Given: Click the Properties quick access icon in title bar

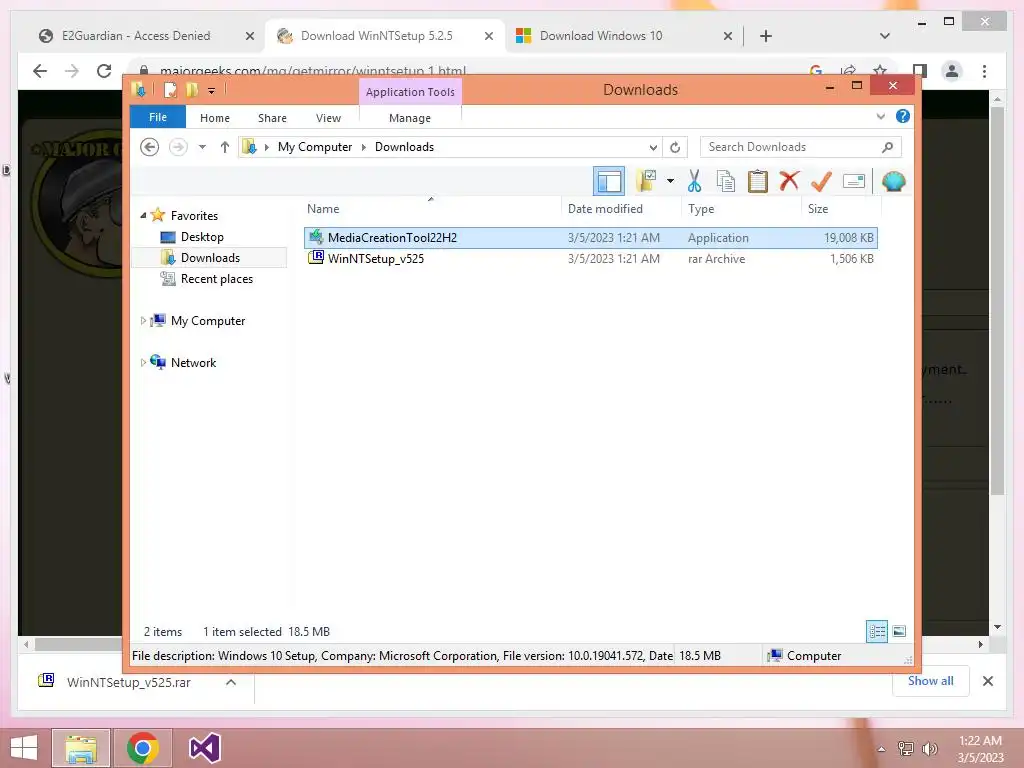Looking at the screenshot, I should click(x=170, y=89).
